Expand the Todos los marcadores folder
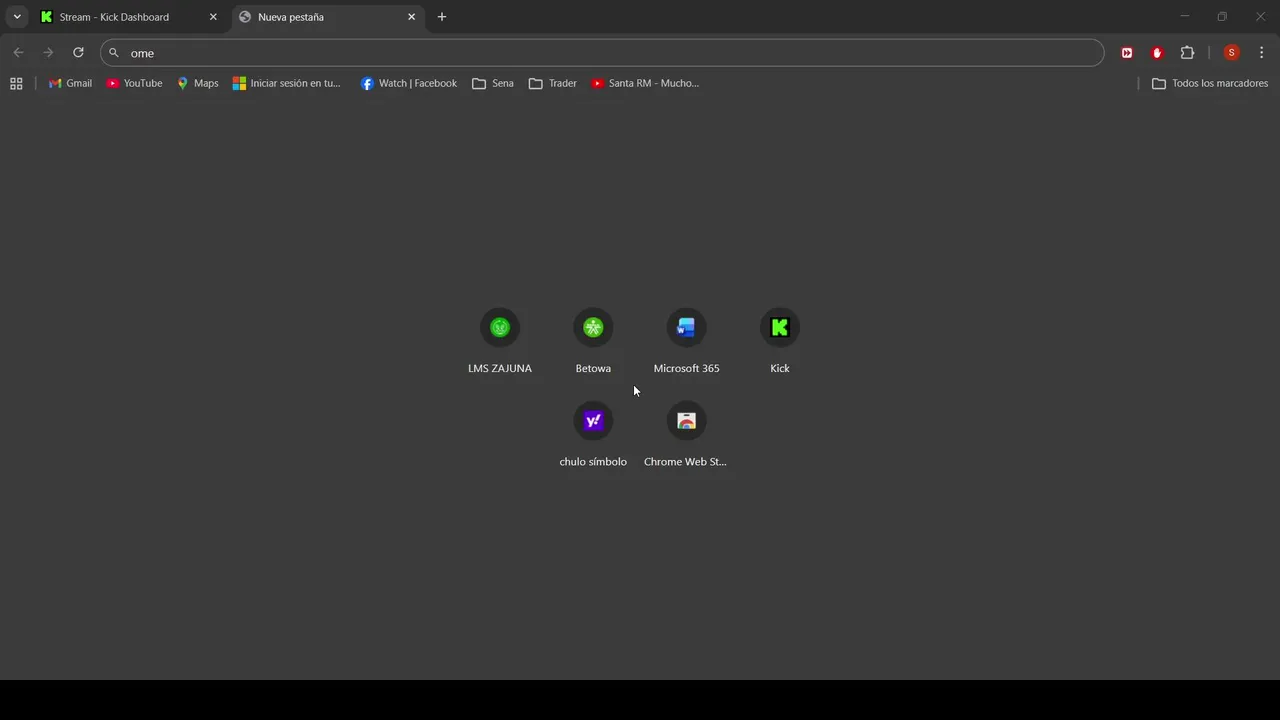 [x=1210, y=83]
